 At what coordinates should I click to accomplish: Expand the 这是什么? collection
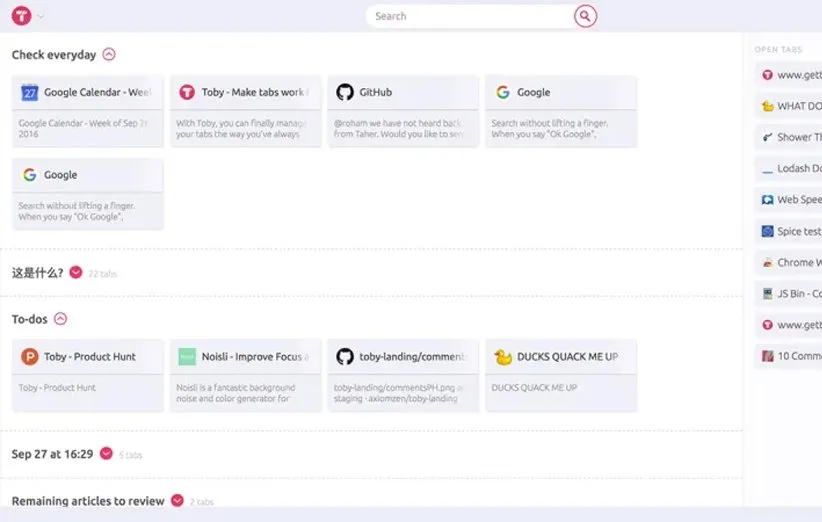pos(76,272)
